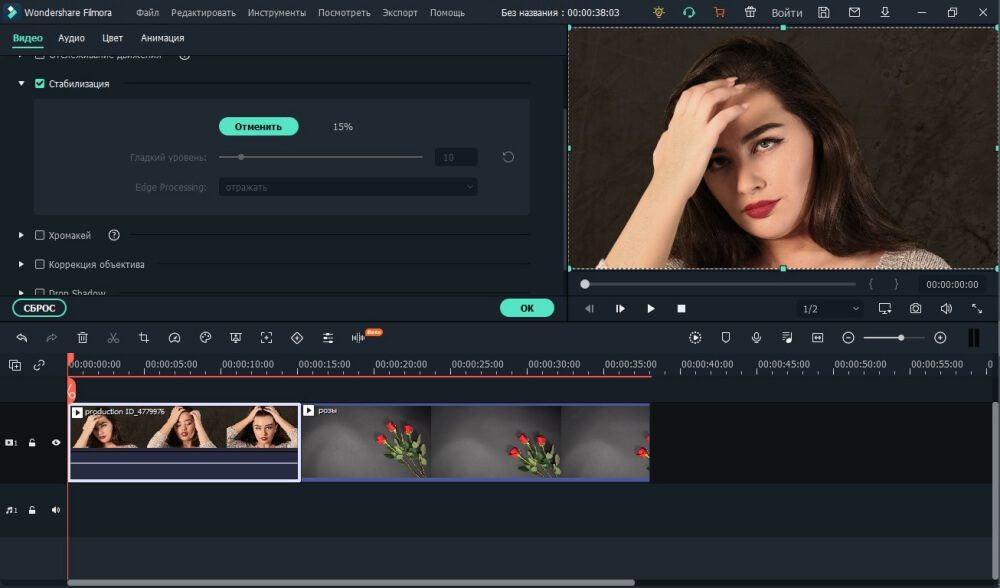Click the preview volume speaker icon
This screenshot has width=1000, height=588.
pyautogui.click(x=946, y=309)
